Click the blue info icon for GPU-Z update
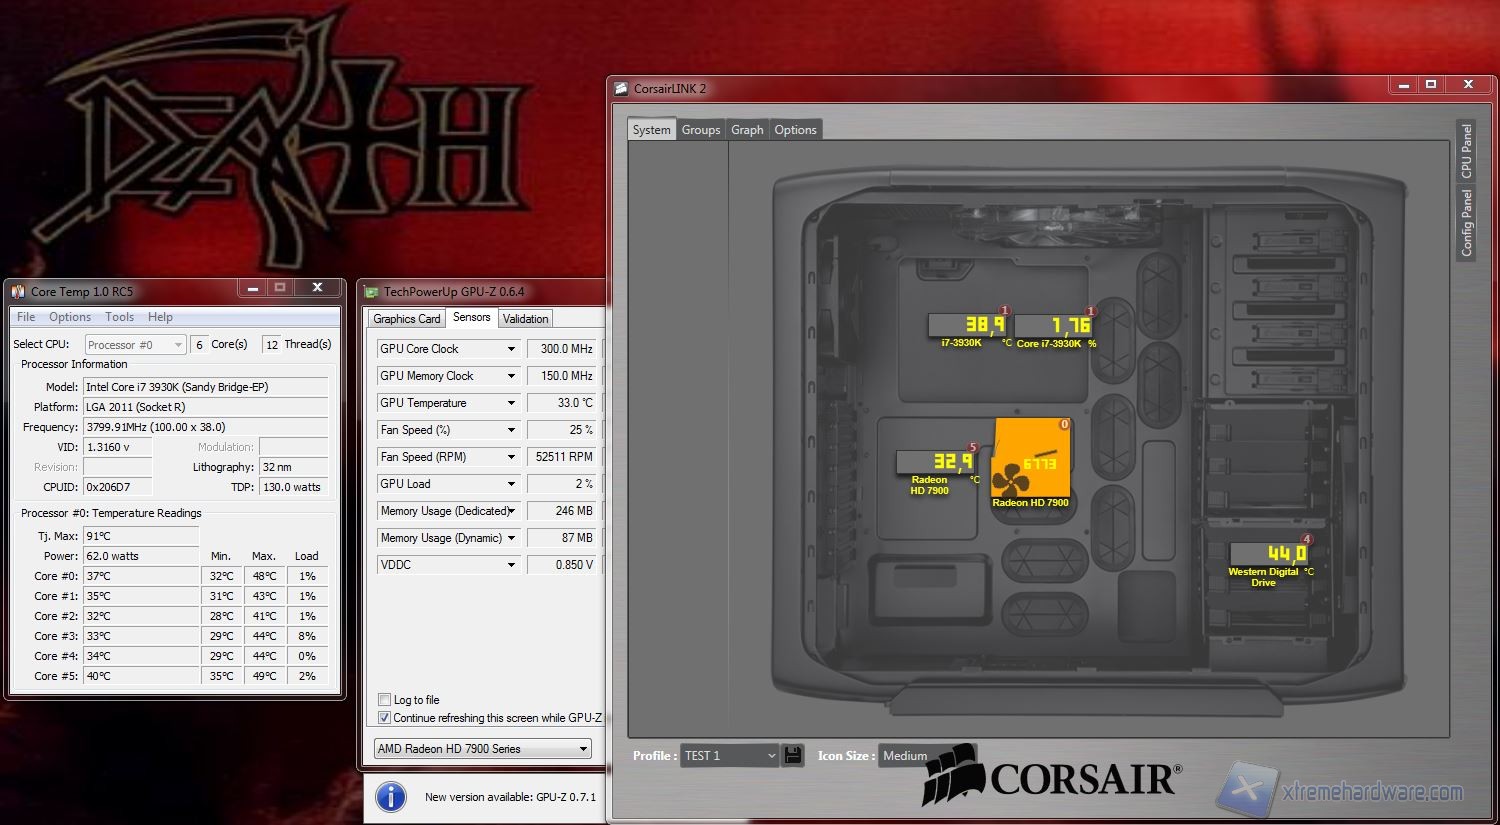Viewport: 1500px width, 825px height. (390, 797)
